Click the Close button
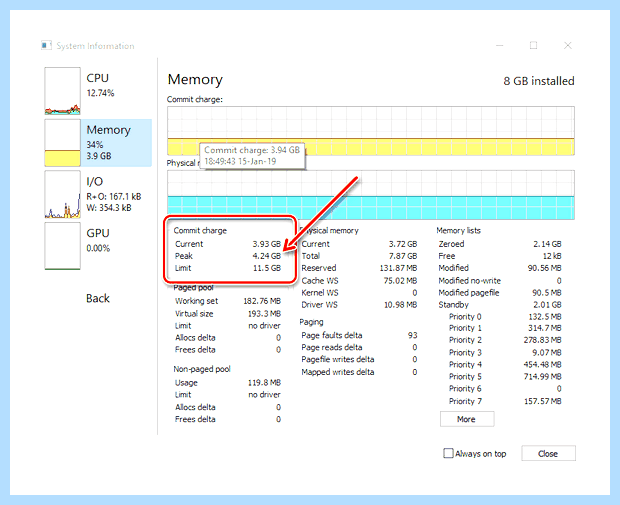The image size is (620, 505). click(548, 453)
